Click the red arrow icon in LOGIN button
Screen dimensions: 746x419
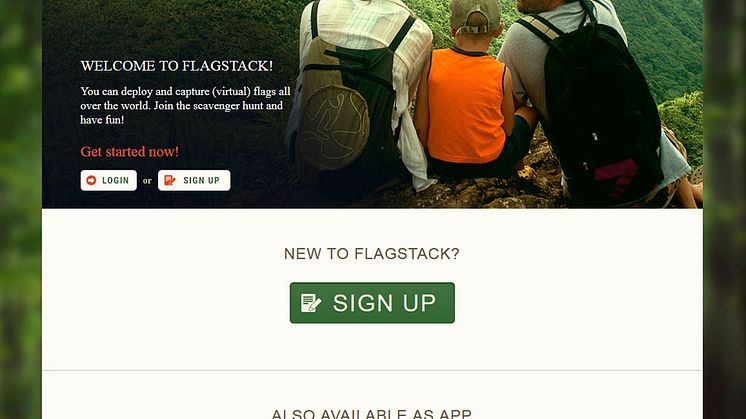click(x=91, y=180)
